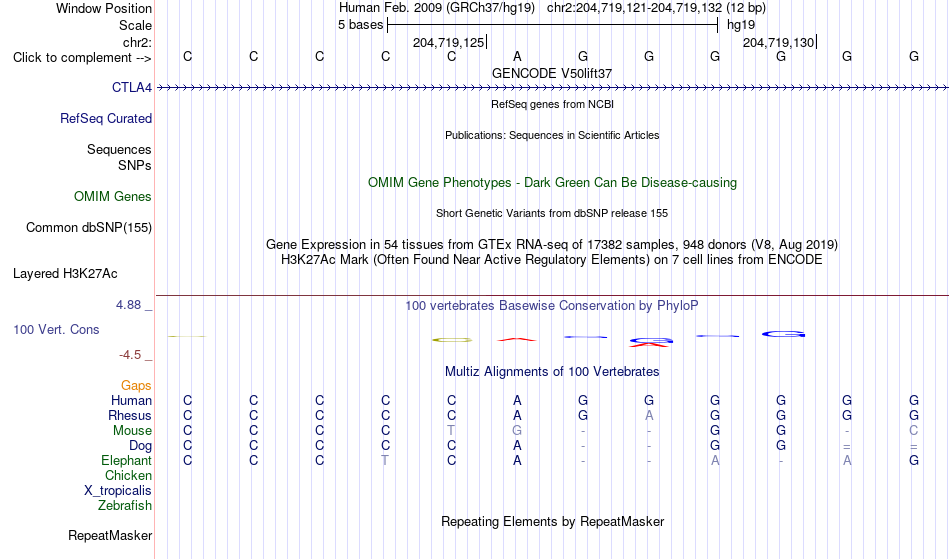950x559 pixels.
Task: Select the orange Gaps label
Action: 136,386
